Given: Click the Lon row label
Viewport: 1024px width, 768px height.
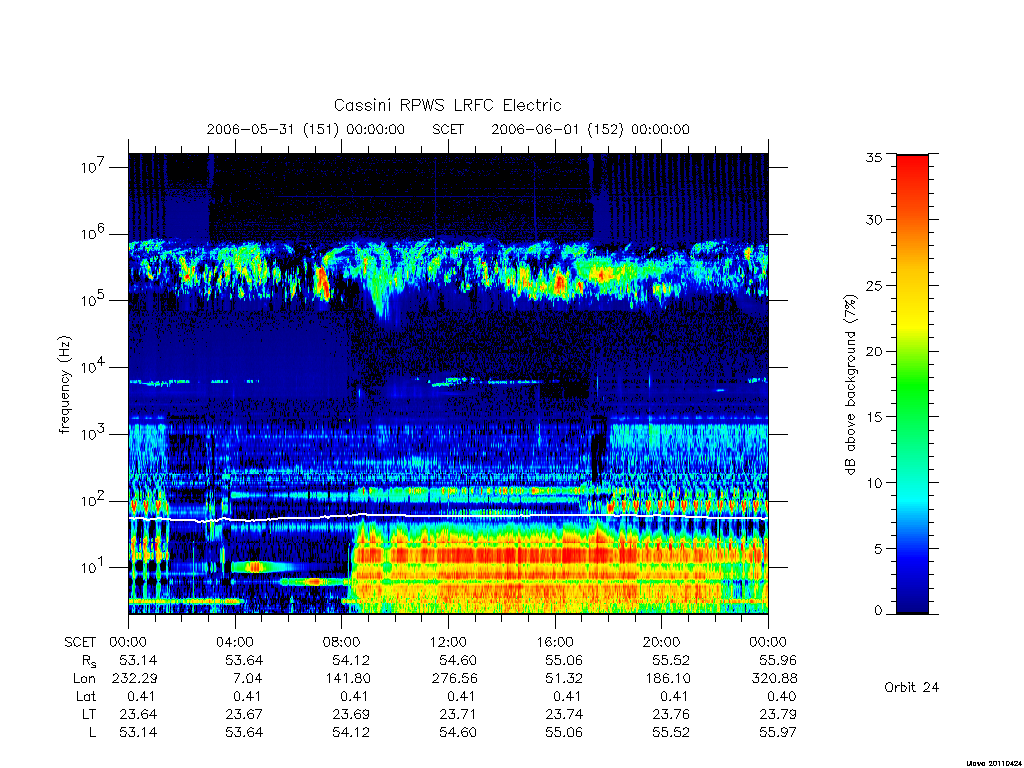Looking at the screenshot, I should point(84,679).
